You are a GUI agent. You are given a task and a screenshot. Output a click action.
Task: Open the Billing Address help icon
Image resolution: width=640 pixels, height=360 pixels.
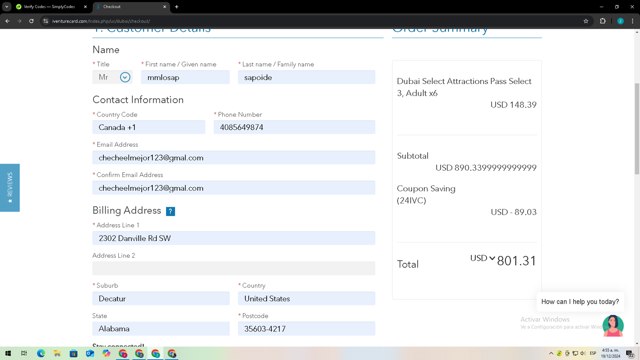click(170, 211)
